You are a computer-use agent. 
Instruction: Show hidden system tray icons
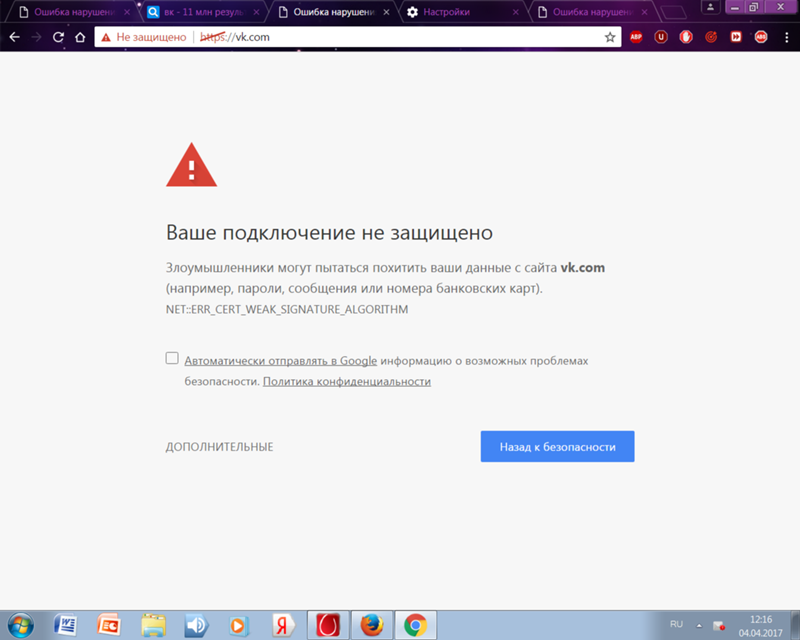699,625
